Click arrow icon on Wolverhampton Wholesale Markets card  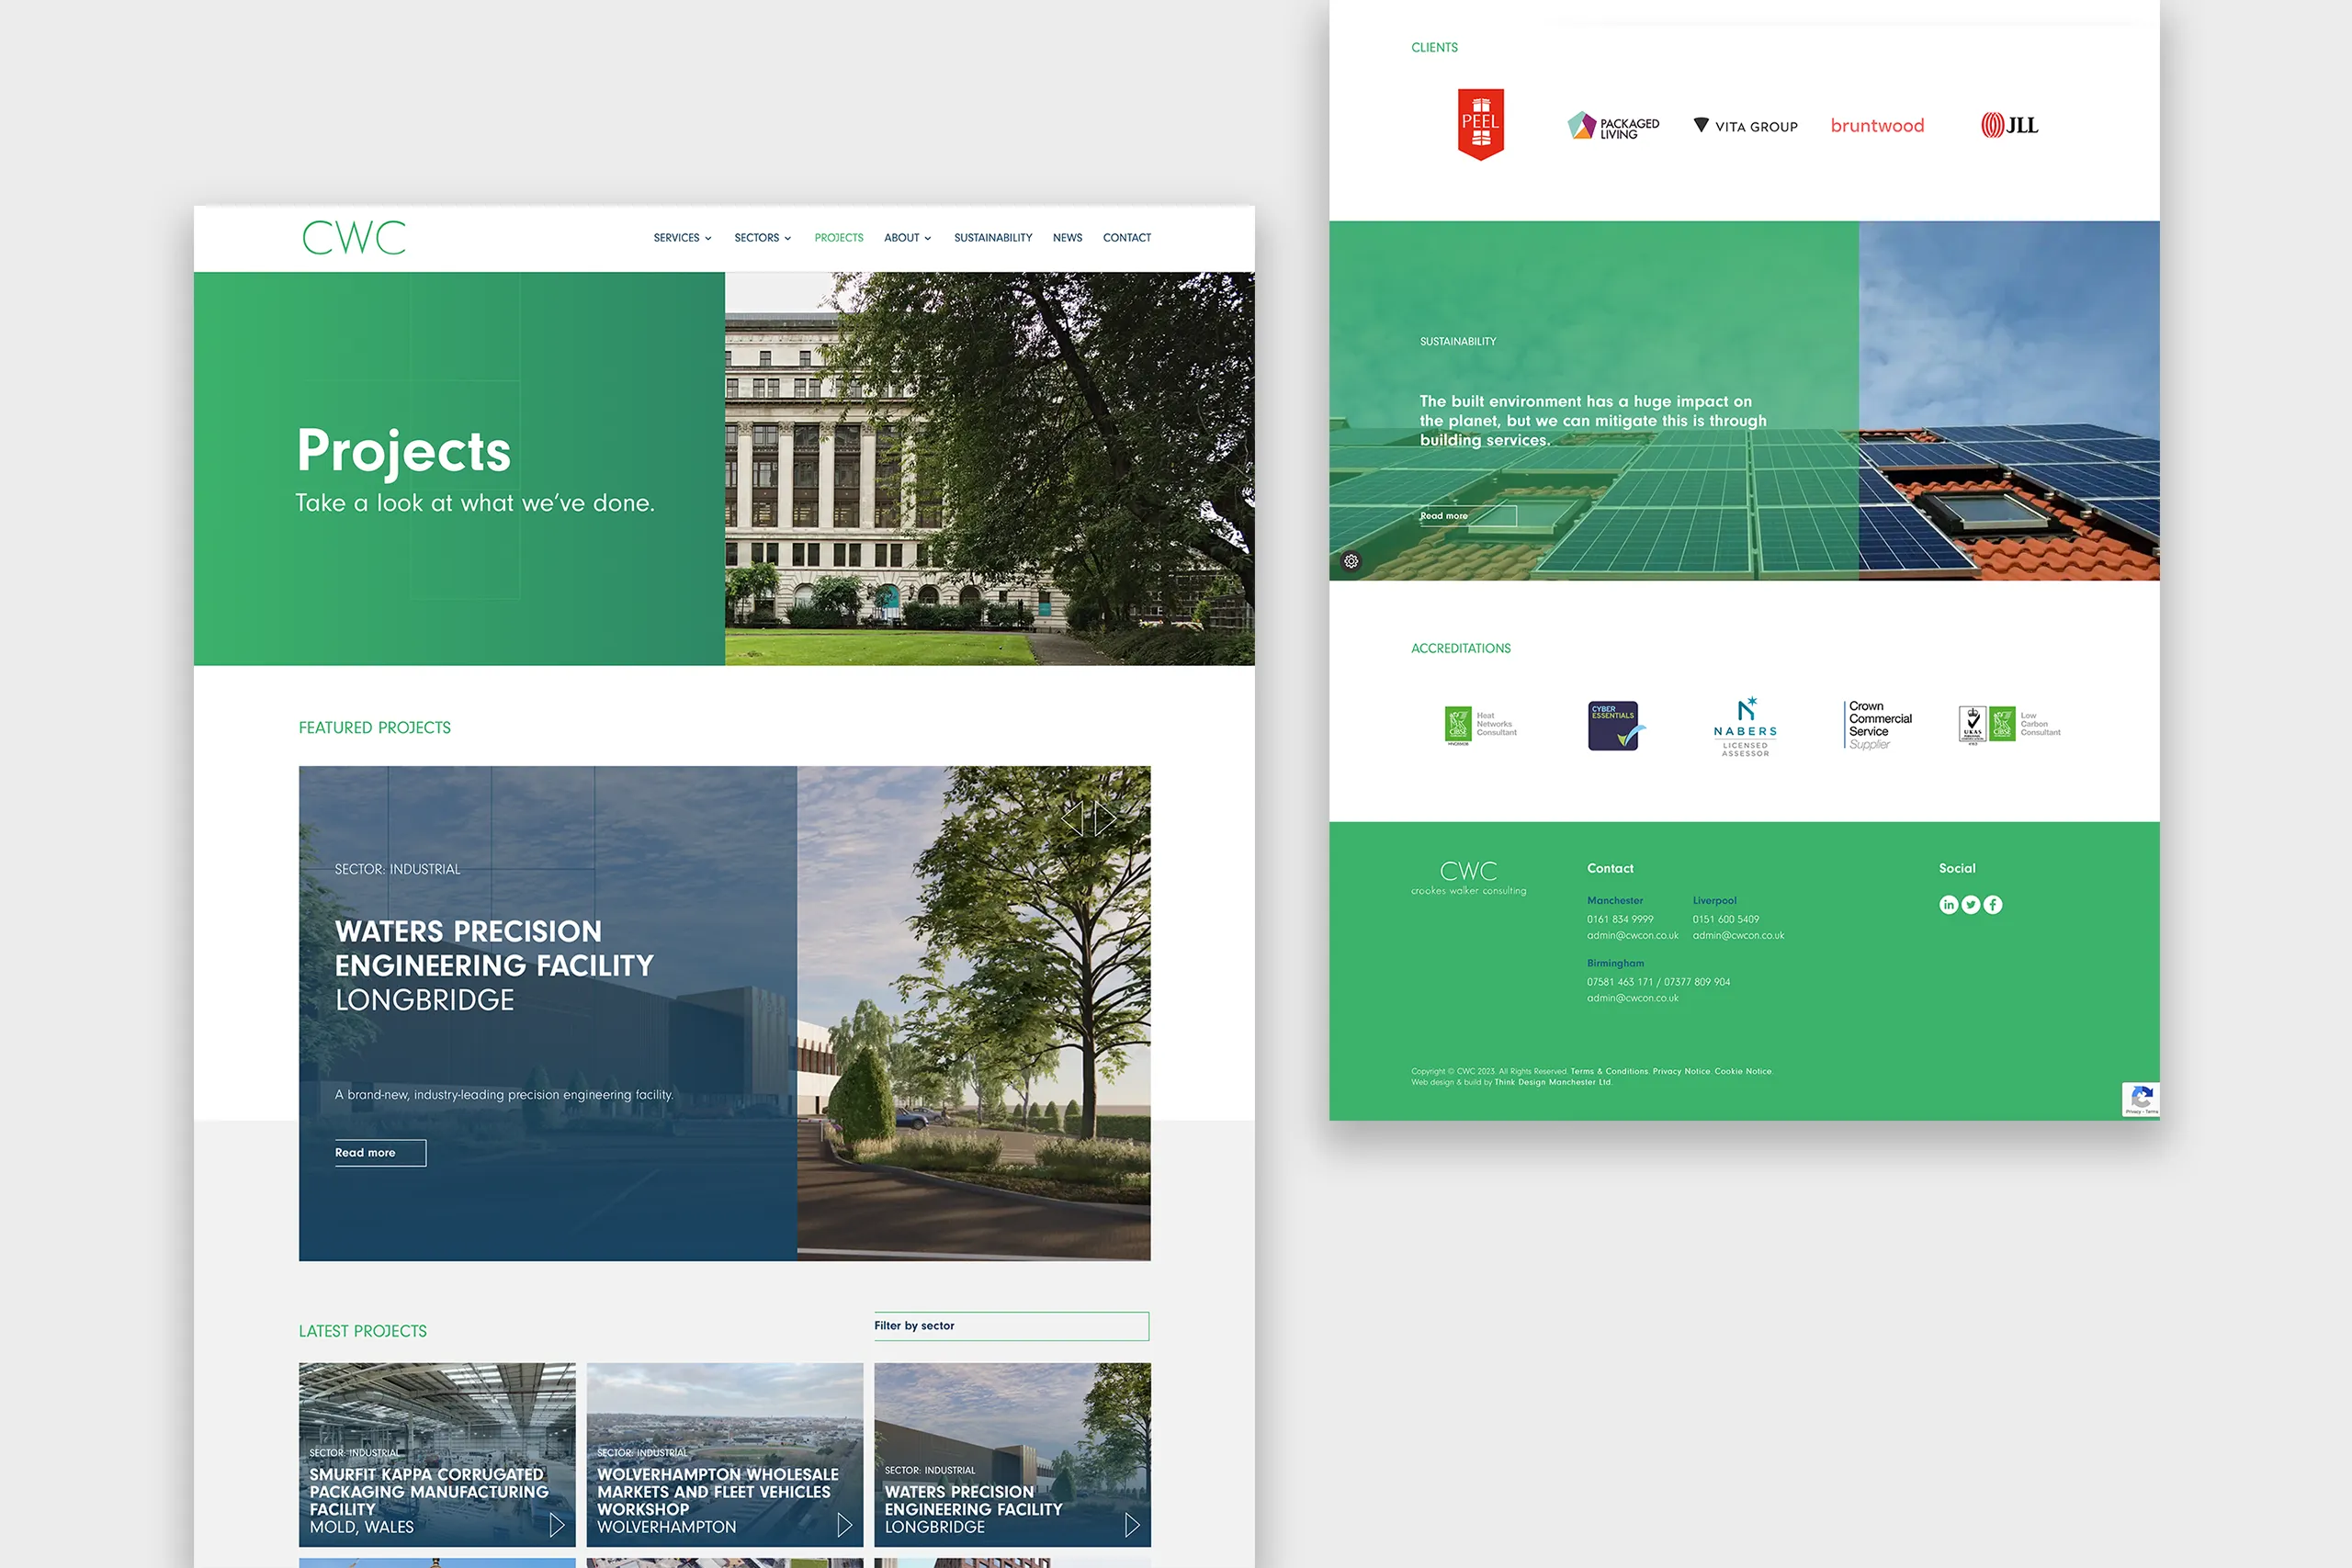point(845,1525)
